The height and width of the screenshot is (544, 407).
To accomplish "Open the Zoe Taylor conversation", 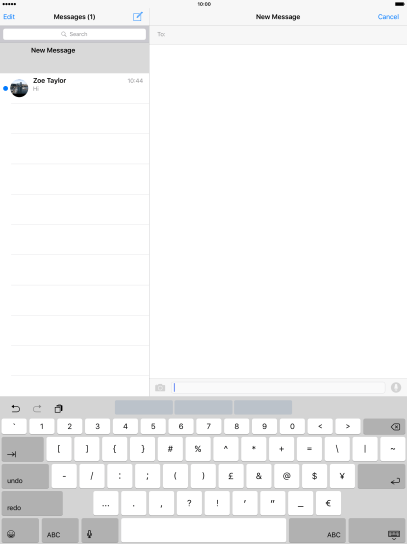I will [75, 88].
